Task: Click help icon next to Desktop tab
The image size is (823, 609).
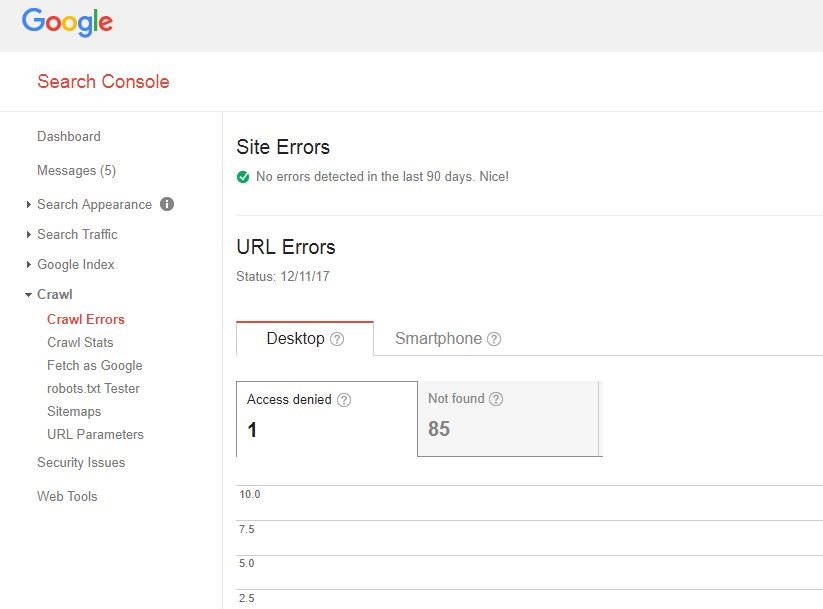Action: (x=337, y=339)
